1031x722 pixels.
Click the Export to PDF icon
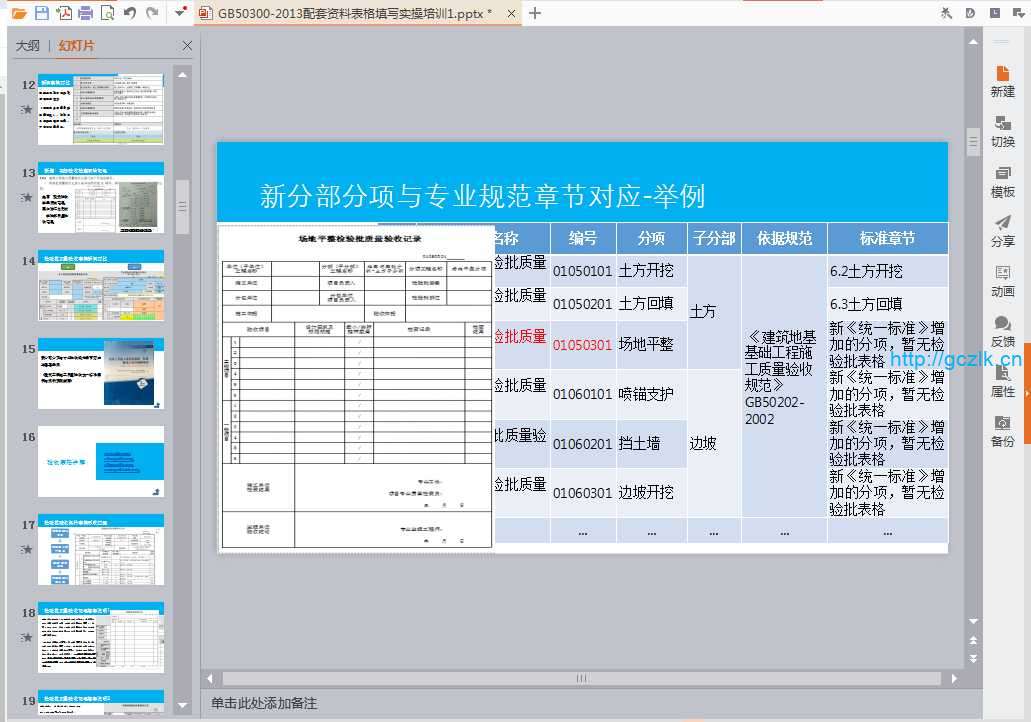64,13
